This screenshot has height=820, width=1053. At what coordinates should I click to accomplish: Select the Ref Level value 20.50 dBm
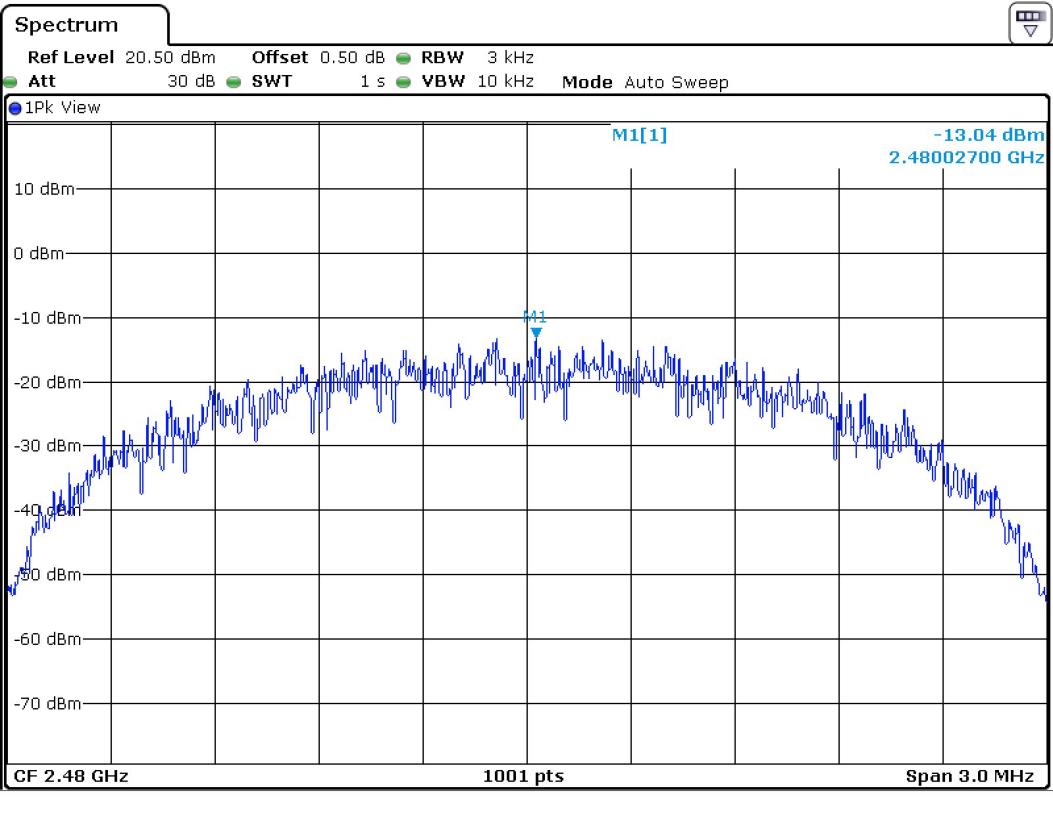(x=170, y=58)
